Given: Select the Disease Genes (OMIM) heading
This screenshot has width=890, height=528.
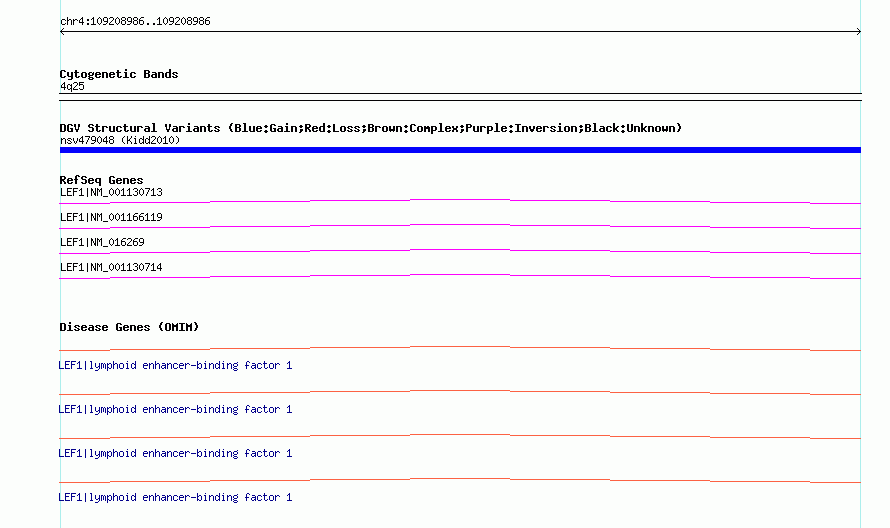Looking at the screenshot, I should 129,327.
